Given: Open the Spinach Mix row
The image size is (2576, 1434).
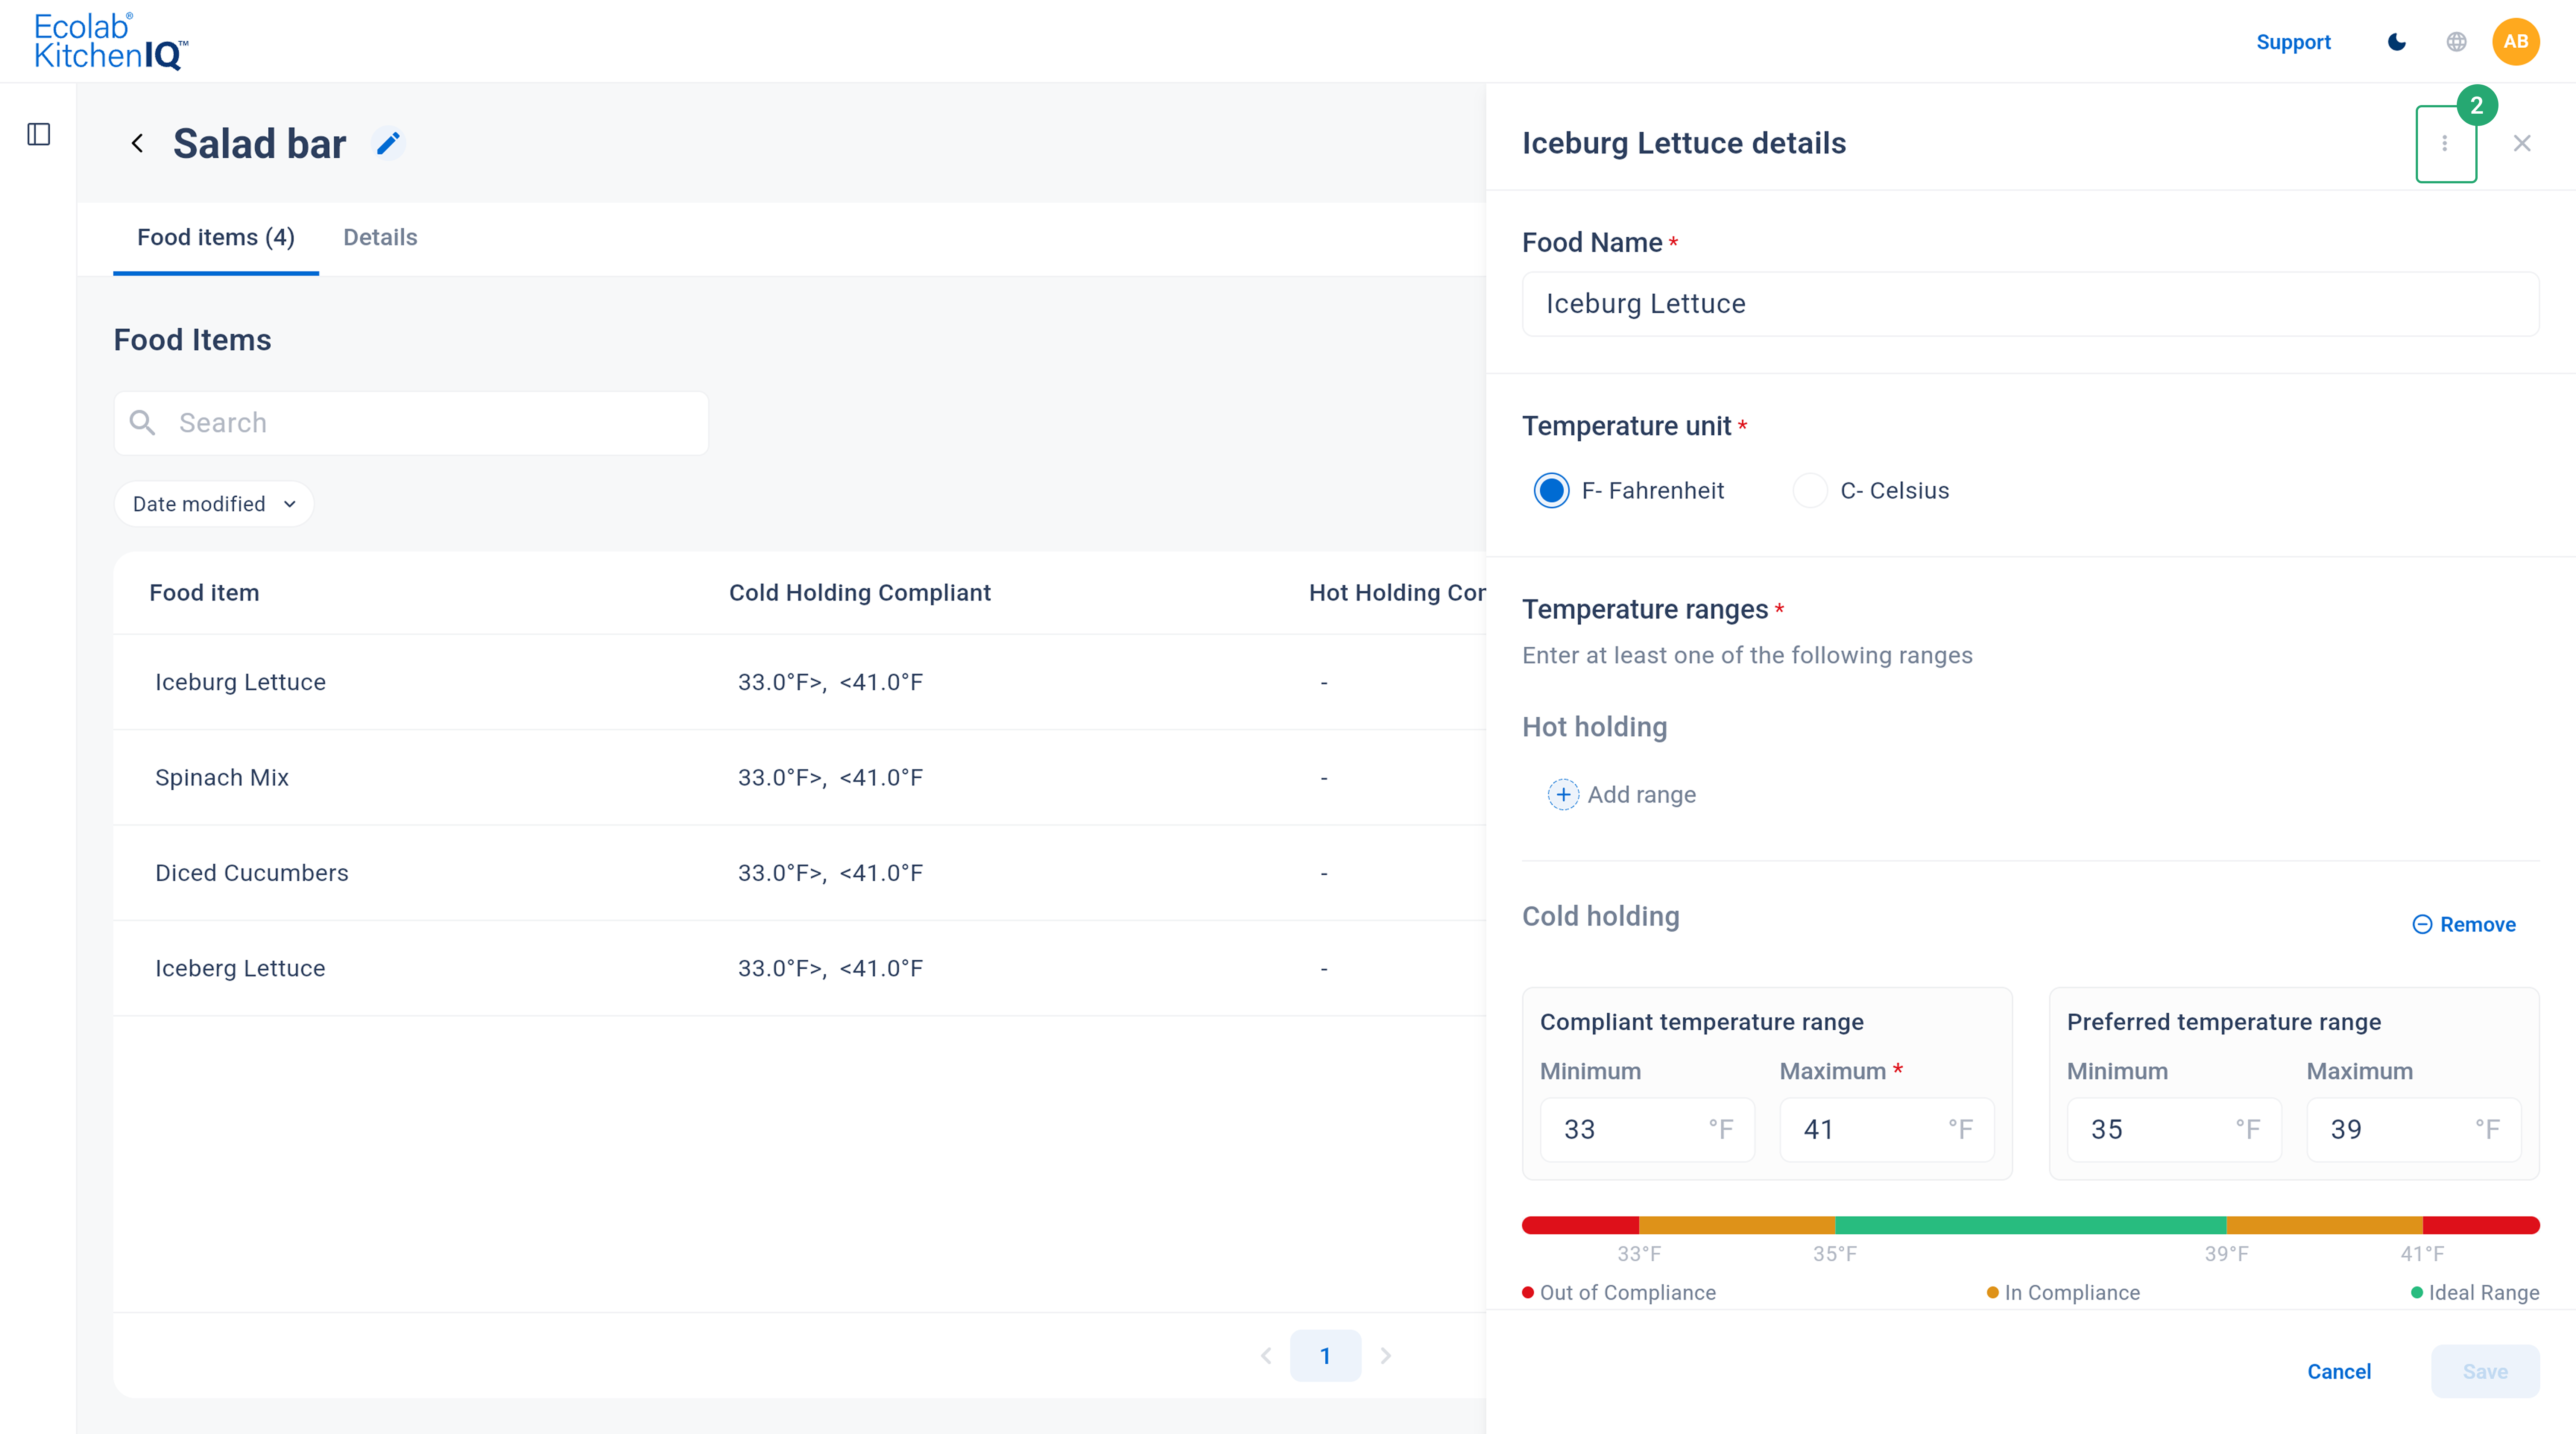Looking at the screenshot, I should click(799, 778).
